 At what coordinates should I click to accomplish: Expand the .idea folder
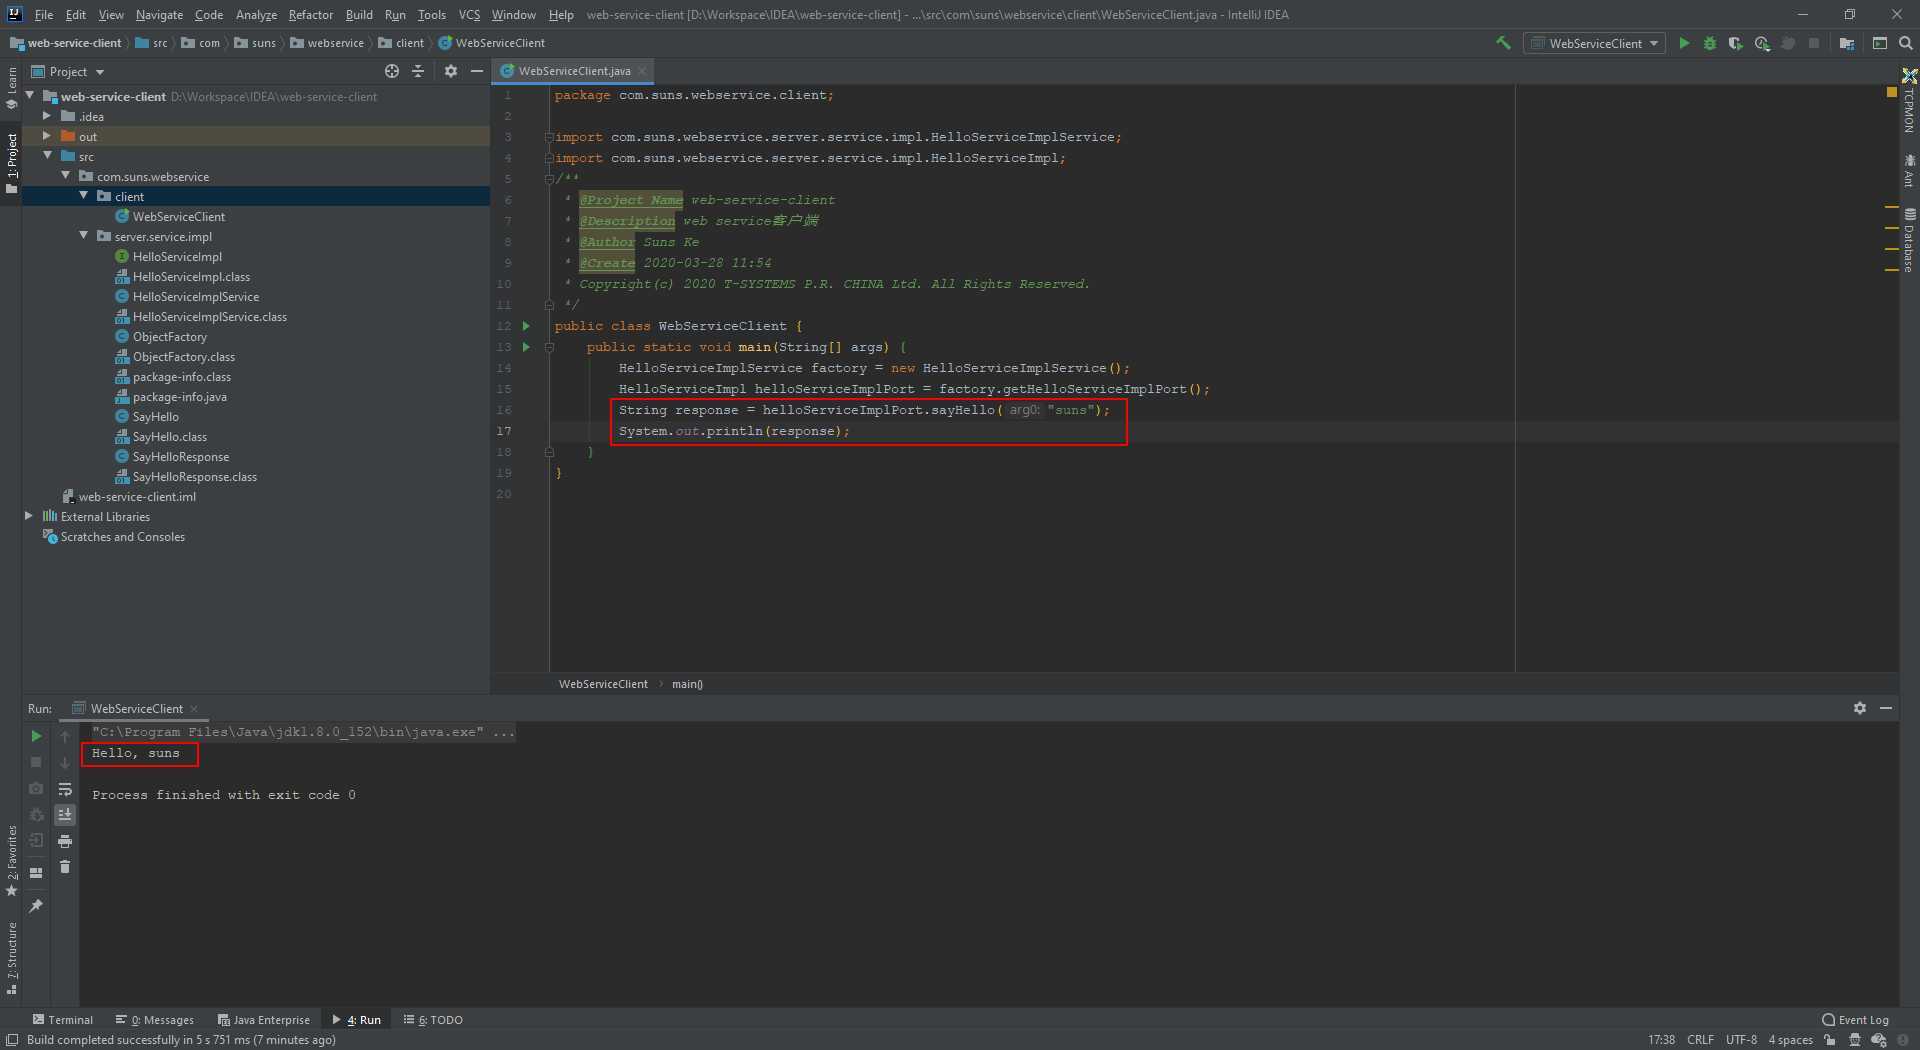tap(47, 116)
